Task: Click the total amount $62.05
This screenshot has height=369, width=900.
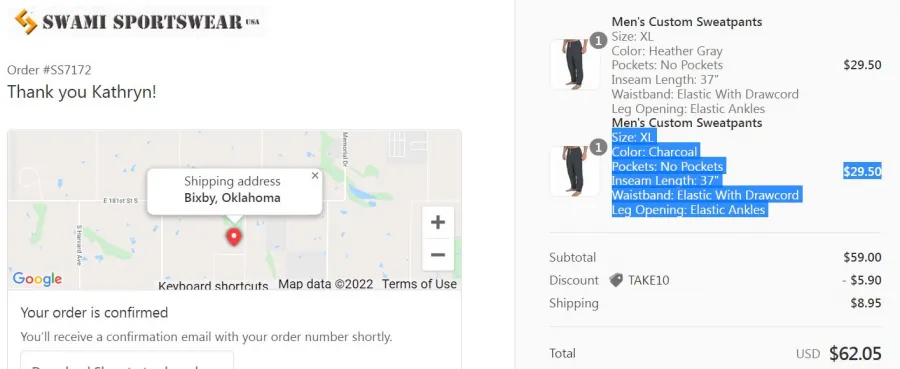Action: 855,354
